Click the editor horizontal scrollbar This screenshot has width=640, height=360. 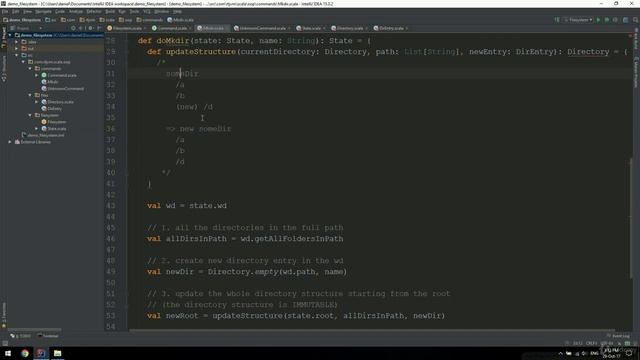(372, 330)
